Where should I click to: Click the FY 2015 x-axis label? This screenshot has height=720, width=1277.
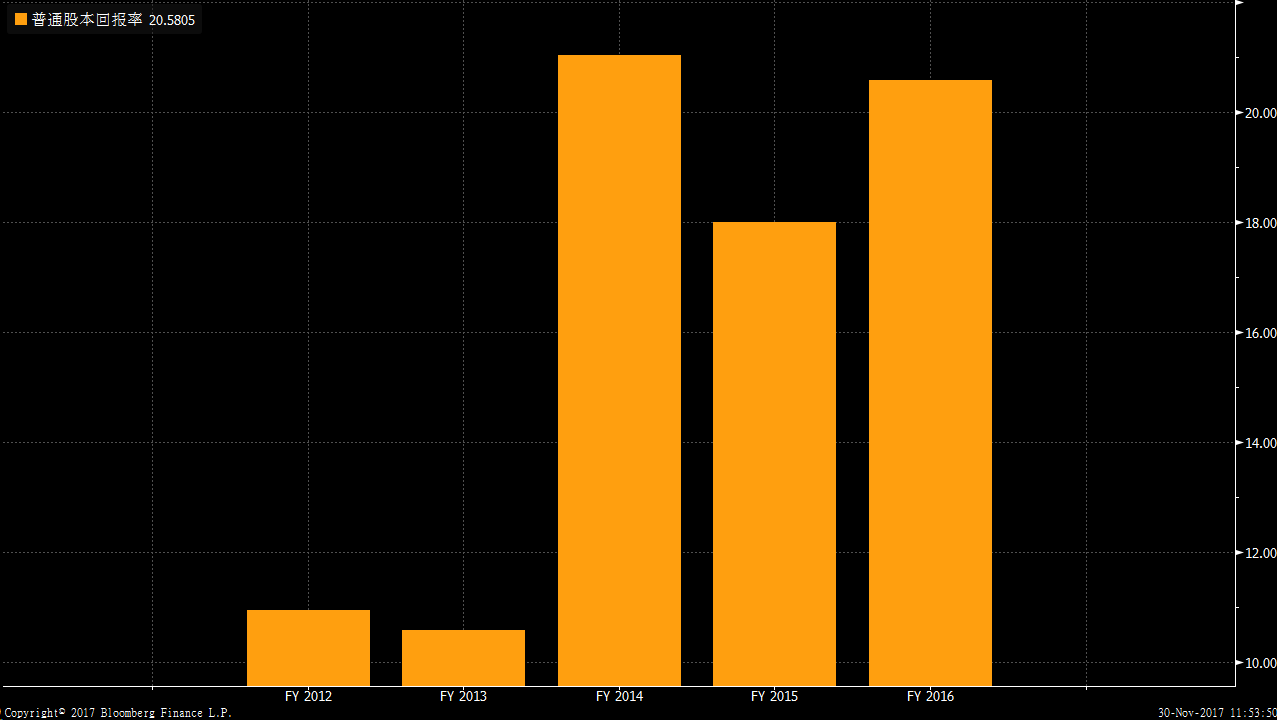[x=774, y=696]
